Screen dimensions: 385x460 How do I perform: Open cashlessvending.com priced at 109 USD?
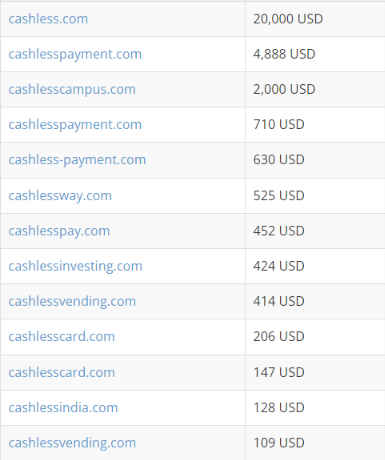pyautogui.click(x=72, y=443)
